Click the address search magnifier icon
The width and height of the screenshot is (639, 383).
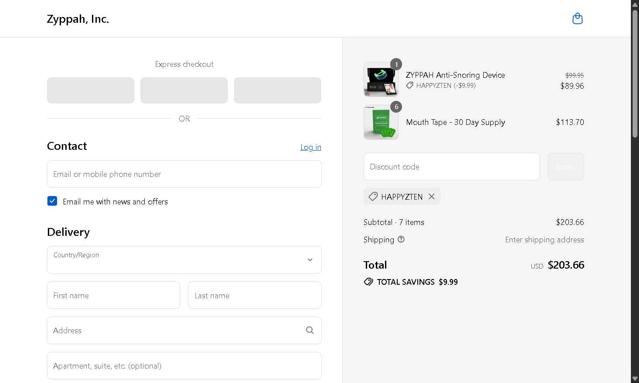point(310,330)
